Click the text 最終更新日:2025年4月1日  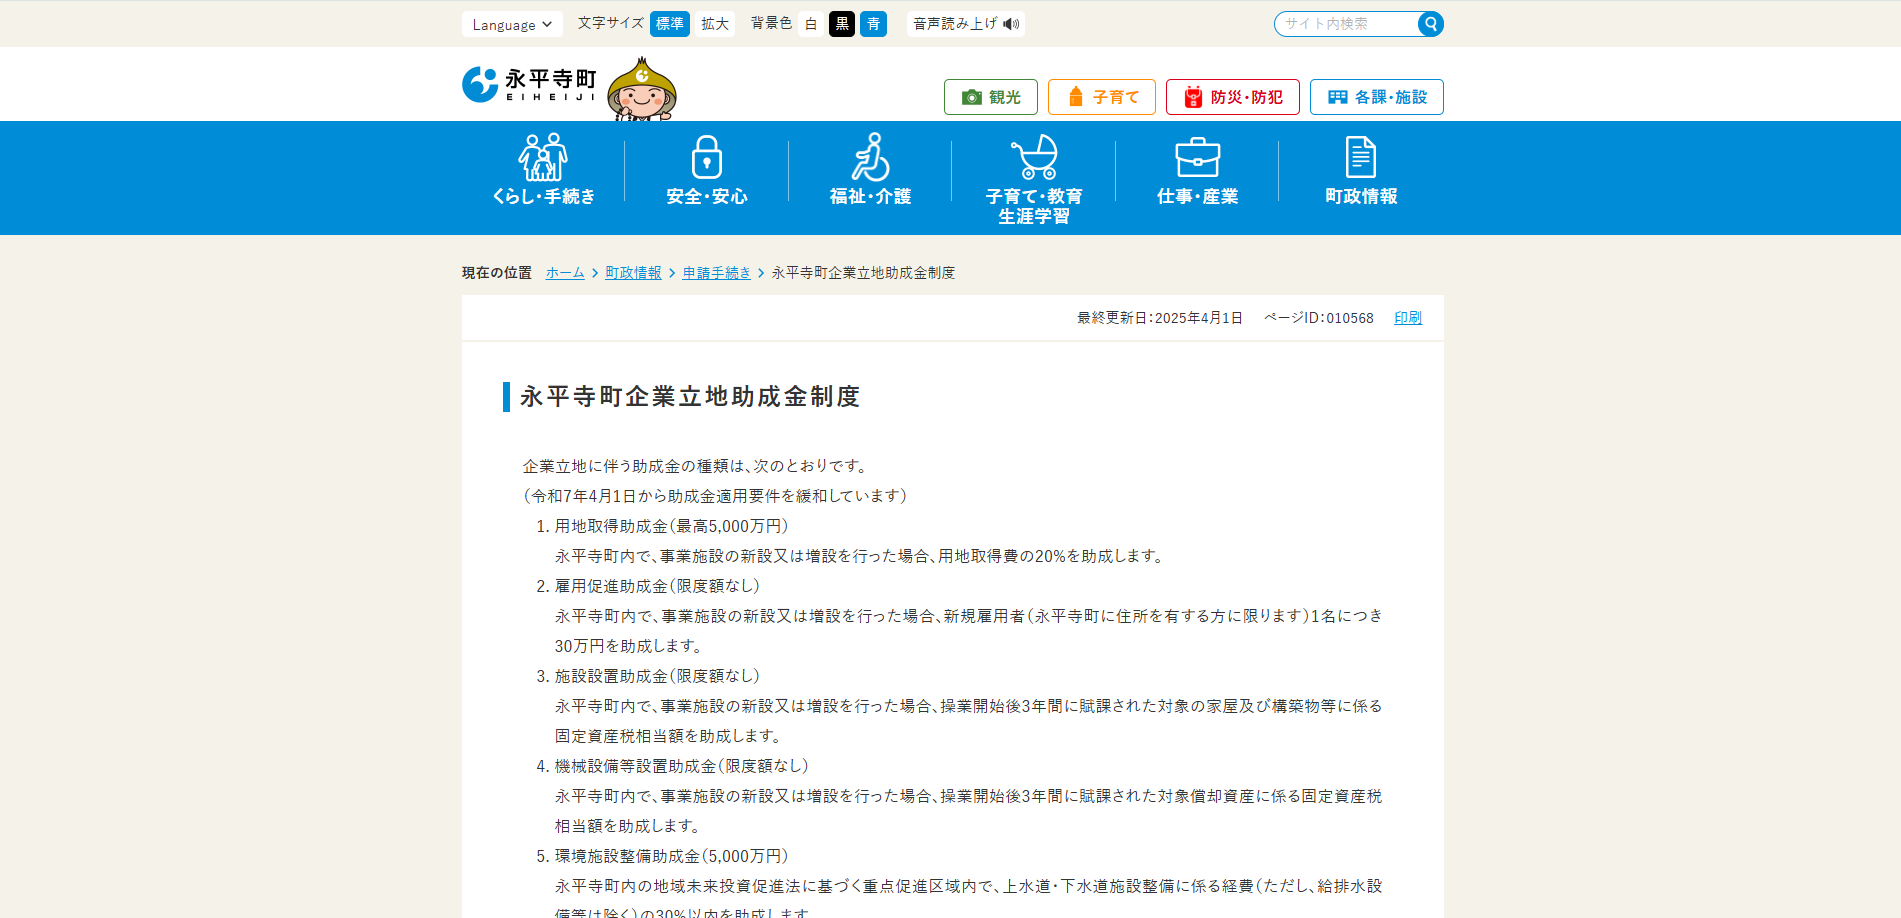pos(1160,318)
